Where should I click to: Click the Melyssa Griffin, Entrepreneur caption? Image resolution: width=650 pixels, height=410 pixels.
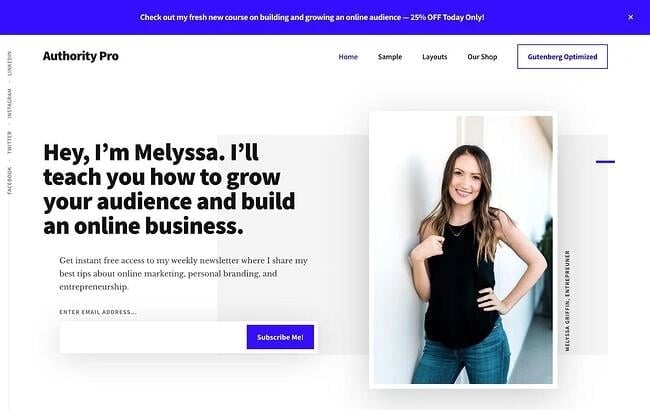567,301
